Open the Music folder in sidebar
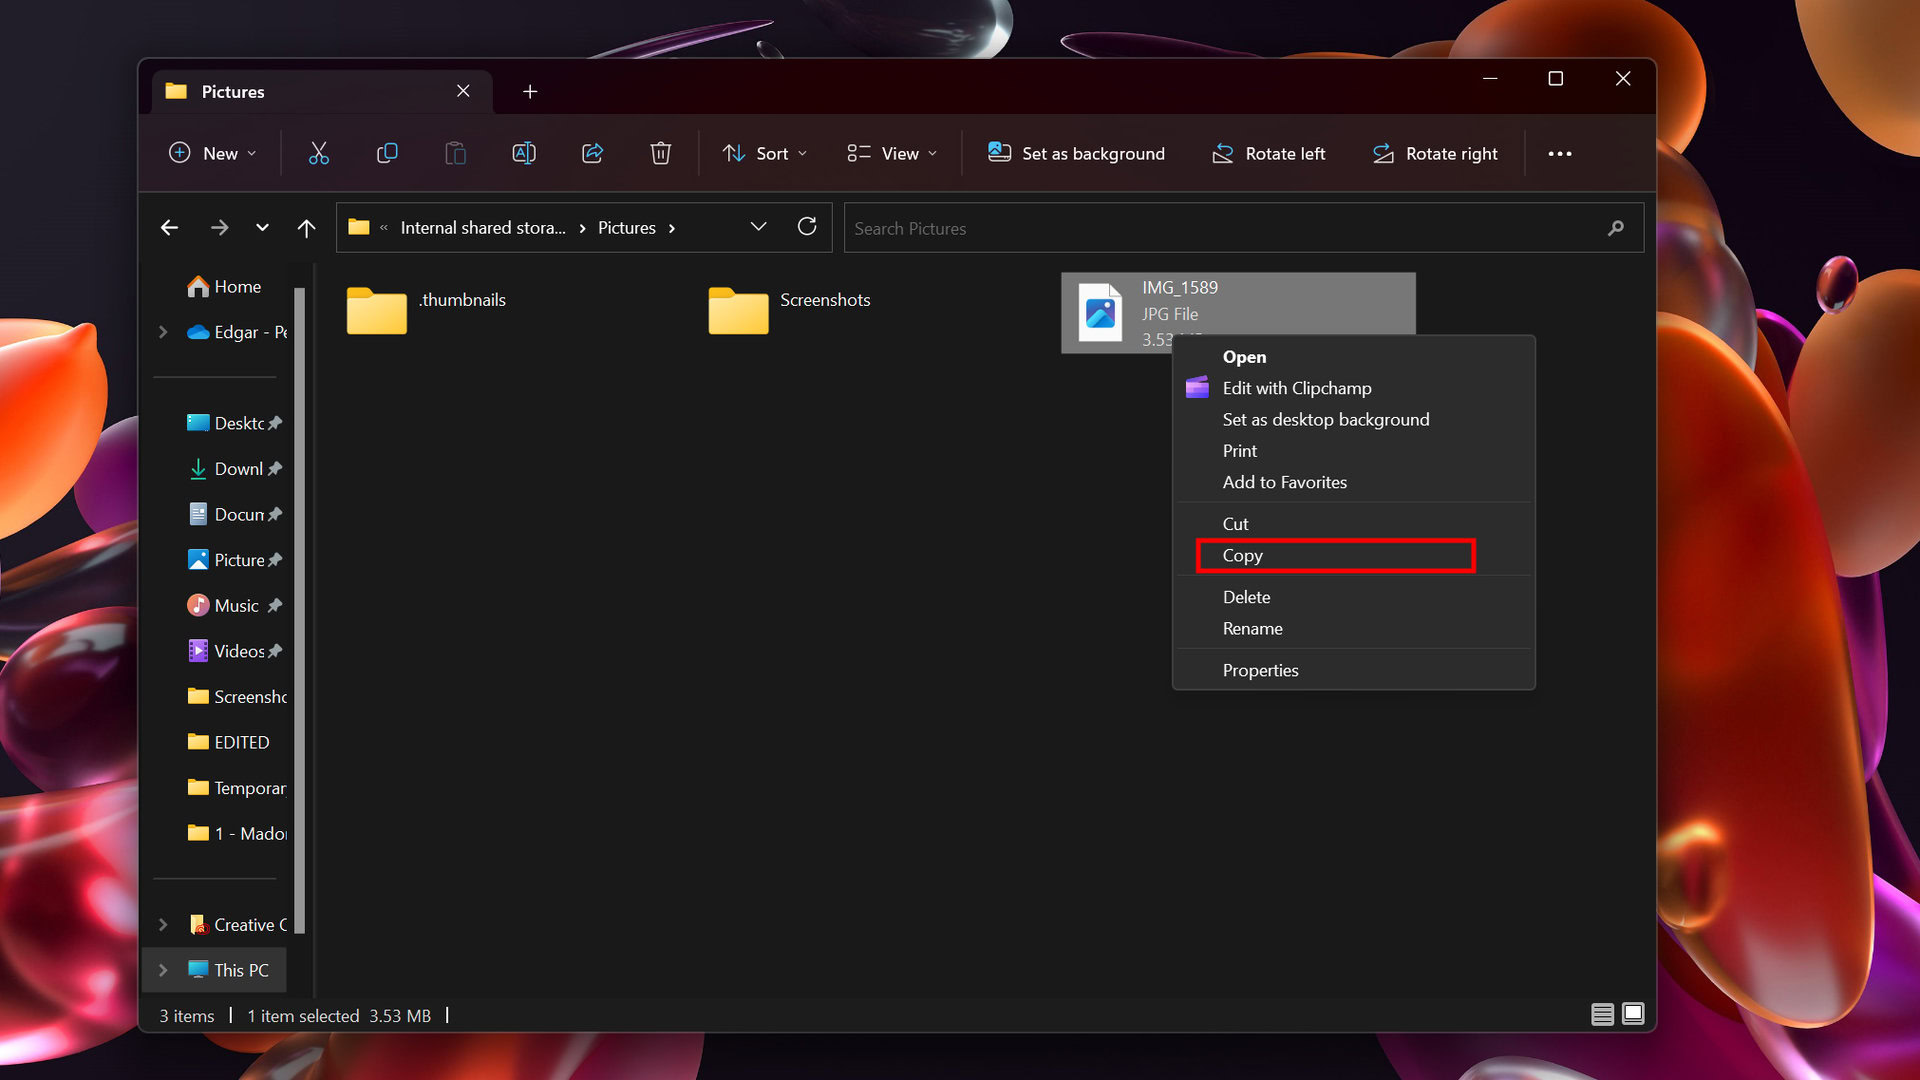The image size is (1920, 1080). pos(236,605)
